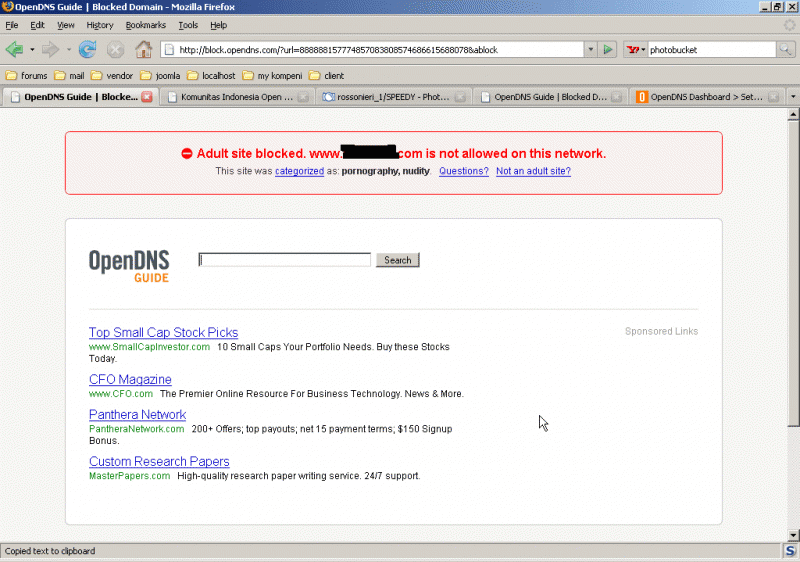This screenshot has width=800, height=562.
Task: Focus the OpenDNS Guide search field
Action: (285, 260)
